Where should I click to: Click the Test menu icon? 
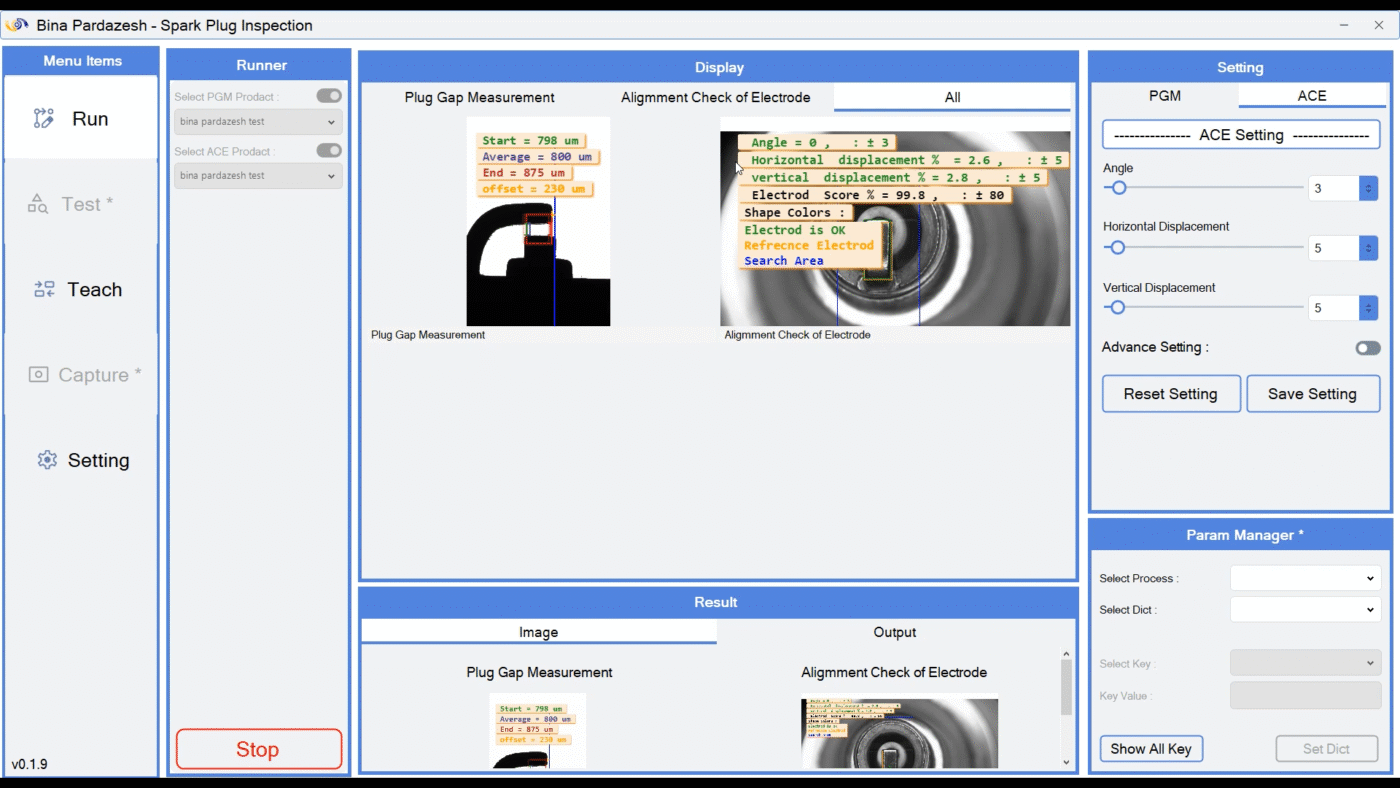click(x=38, y=204)
